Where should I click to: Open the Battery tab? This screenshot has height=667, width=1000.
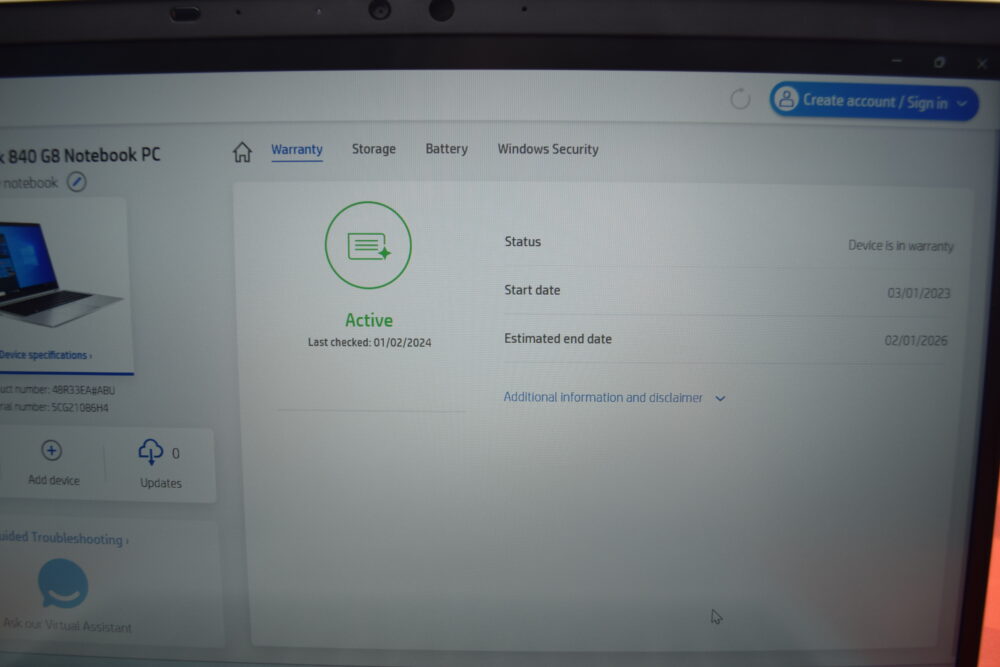(446, 149)
